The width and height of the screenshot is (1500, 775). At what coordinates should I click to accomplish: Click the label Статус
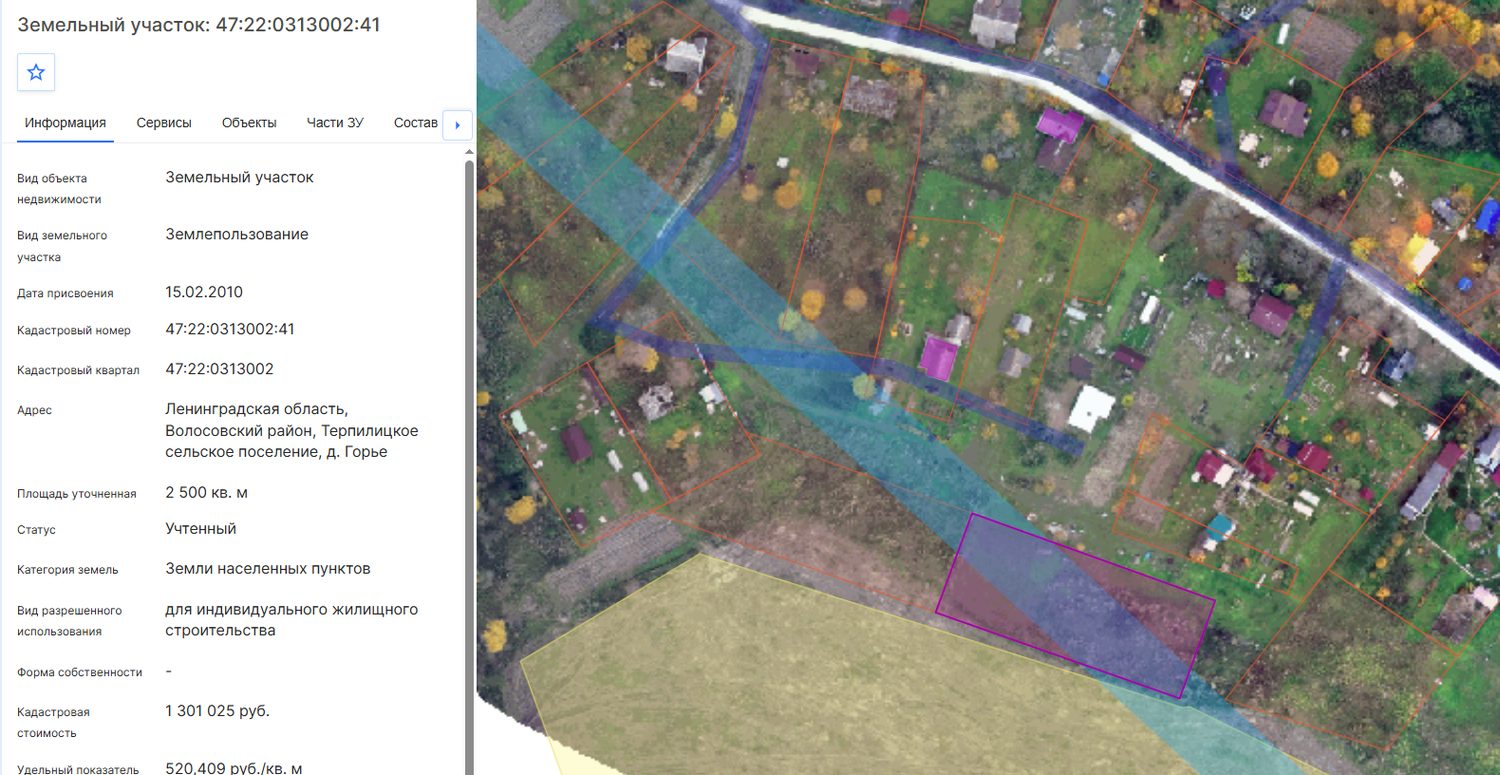pos(37,529)
